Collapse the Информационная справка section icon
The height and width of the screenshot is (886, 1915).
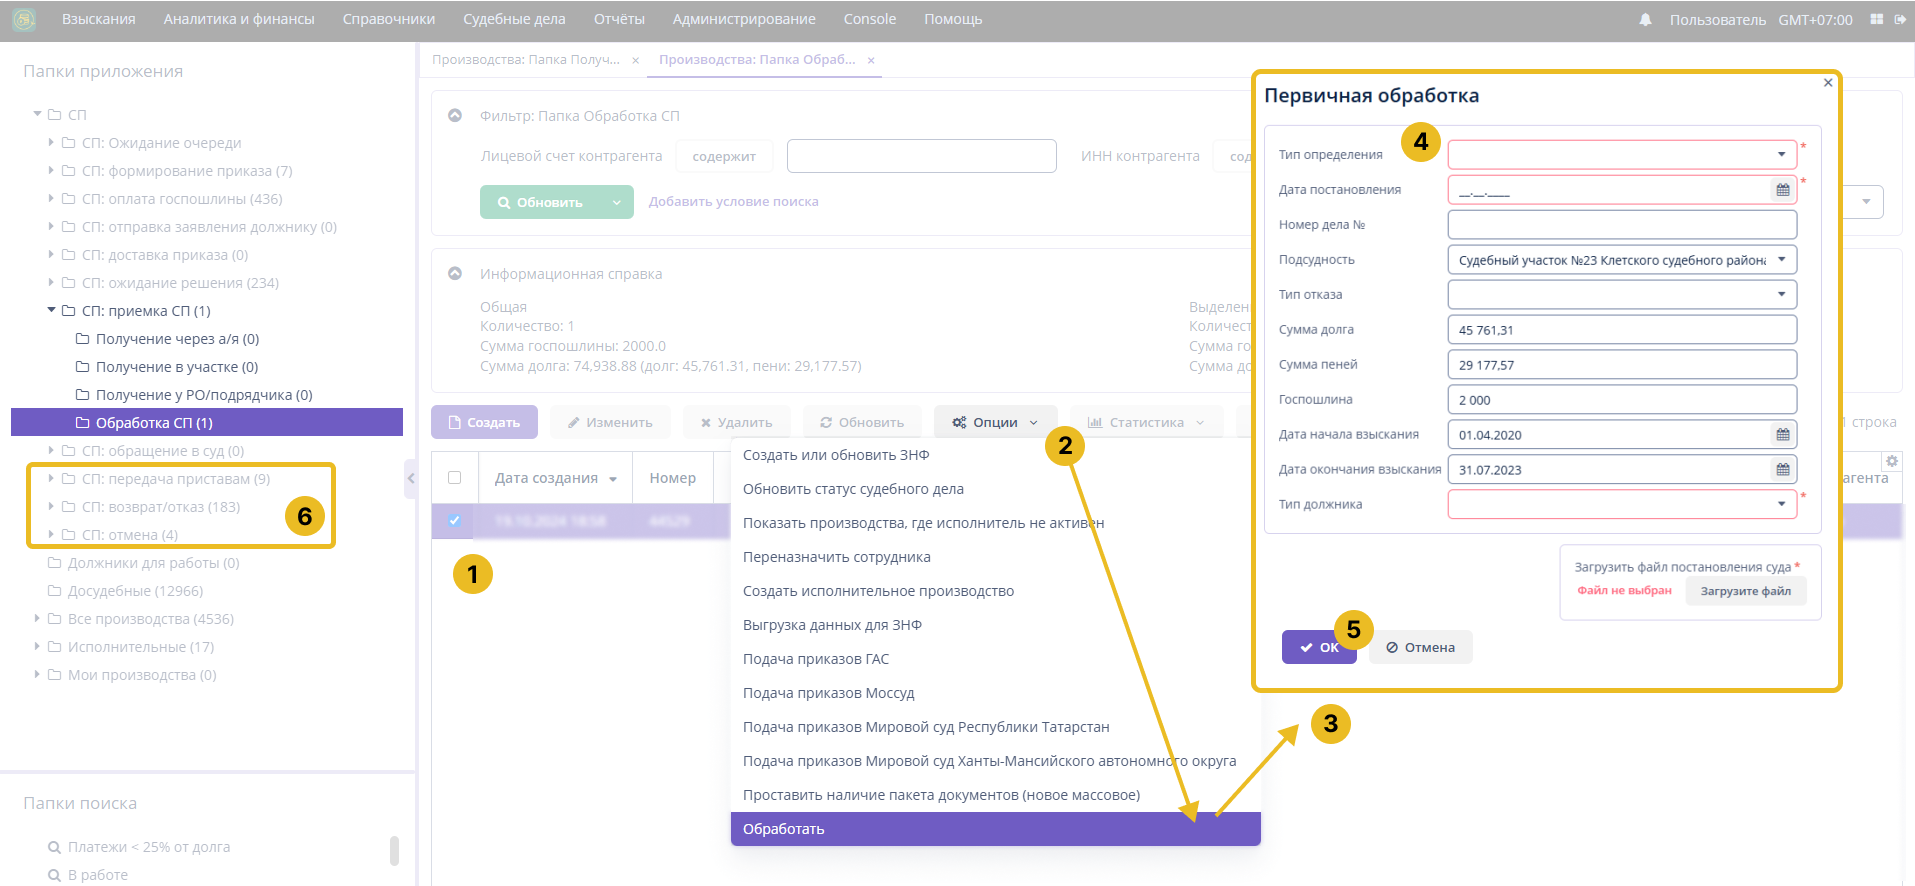tap(455, 273)
